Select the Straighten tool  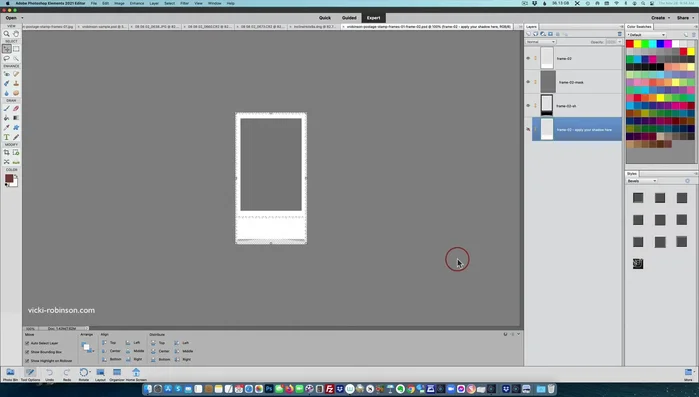[x=16, y=162]
